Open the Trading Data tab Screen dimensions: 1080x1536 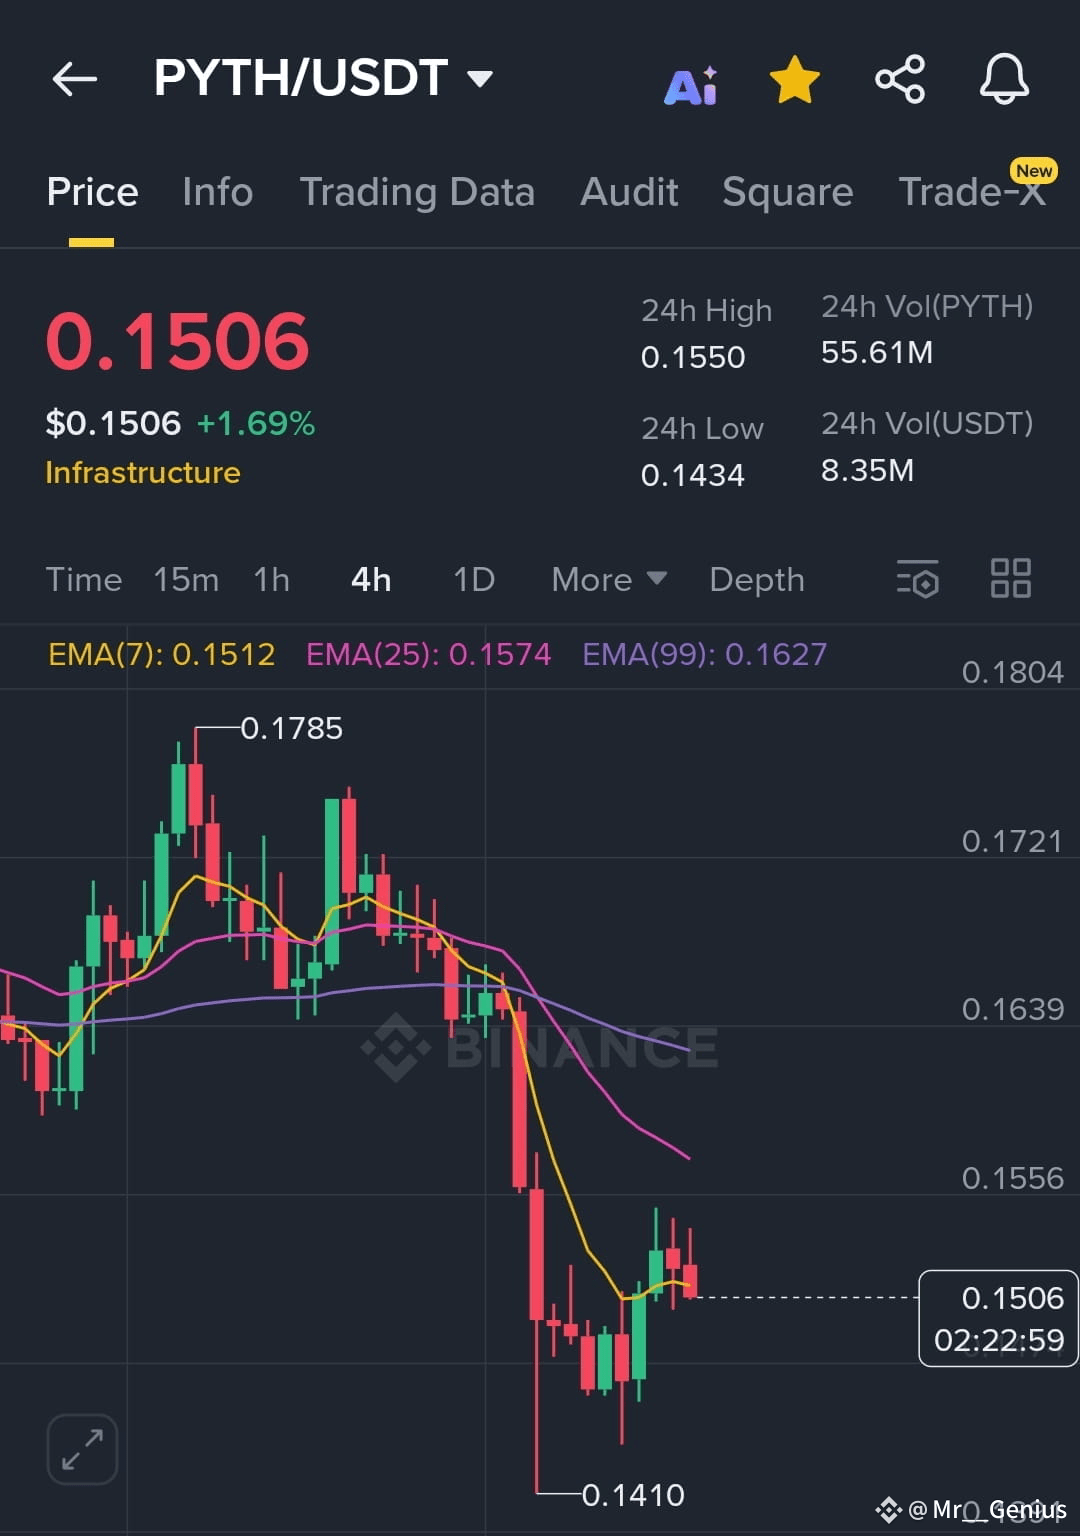coord(417,192)
